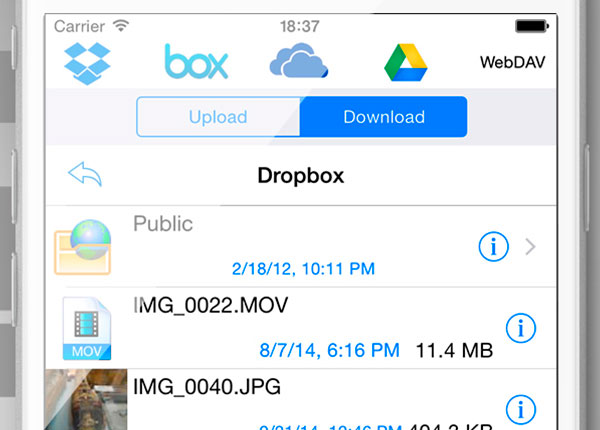600x430 pixels.
Task: Tap the Dropbox title header
Action: (300, 176)
